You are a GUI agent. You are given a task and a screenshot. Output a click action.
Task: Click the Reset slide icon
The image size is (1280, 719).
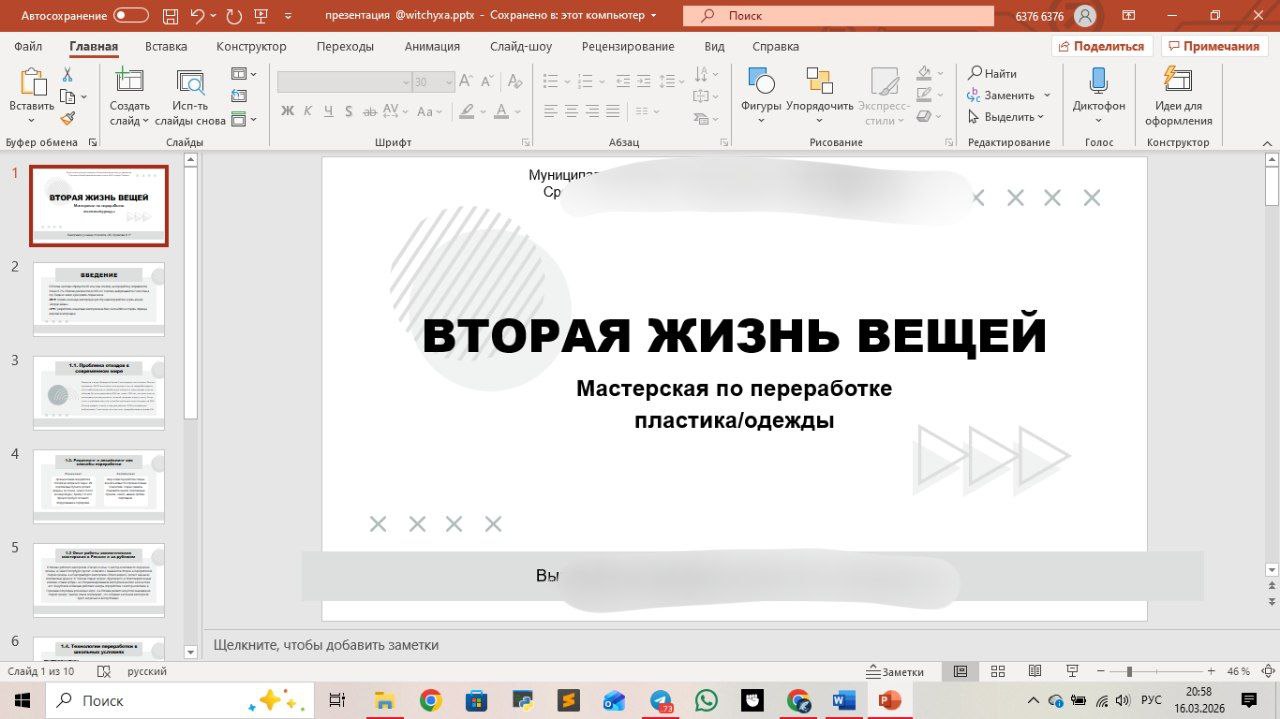(x=239, y=96)
